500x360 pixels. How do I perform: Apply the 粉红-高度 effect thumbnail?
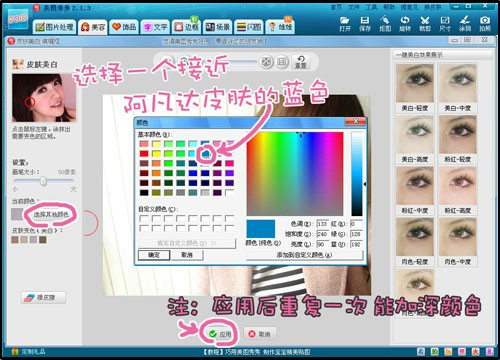coord(457,186)
